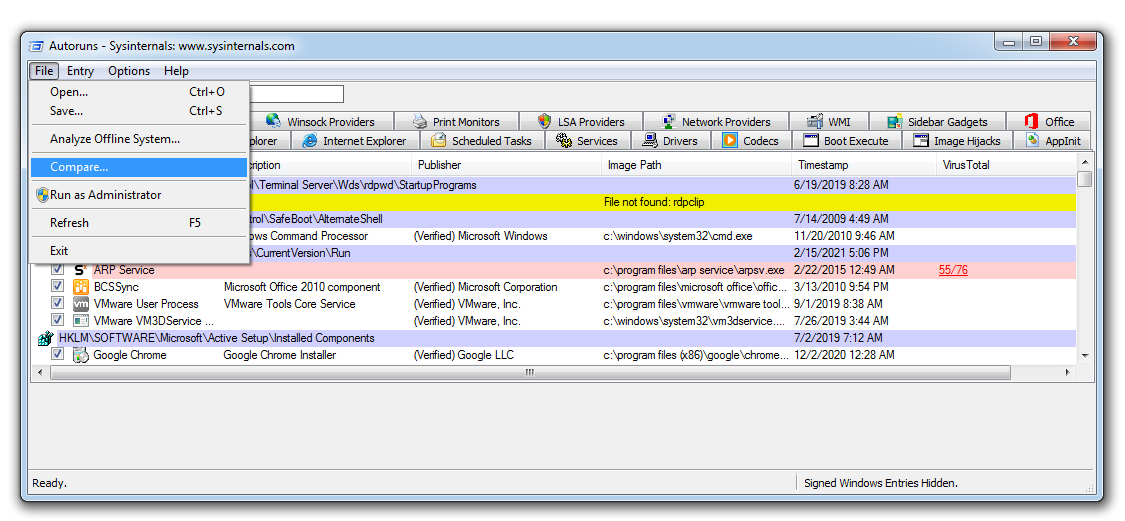Click the WMI tab icon
1125x521 pixels.
(x=814, y=121)
